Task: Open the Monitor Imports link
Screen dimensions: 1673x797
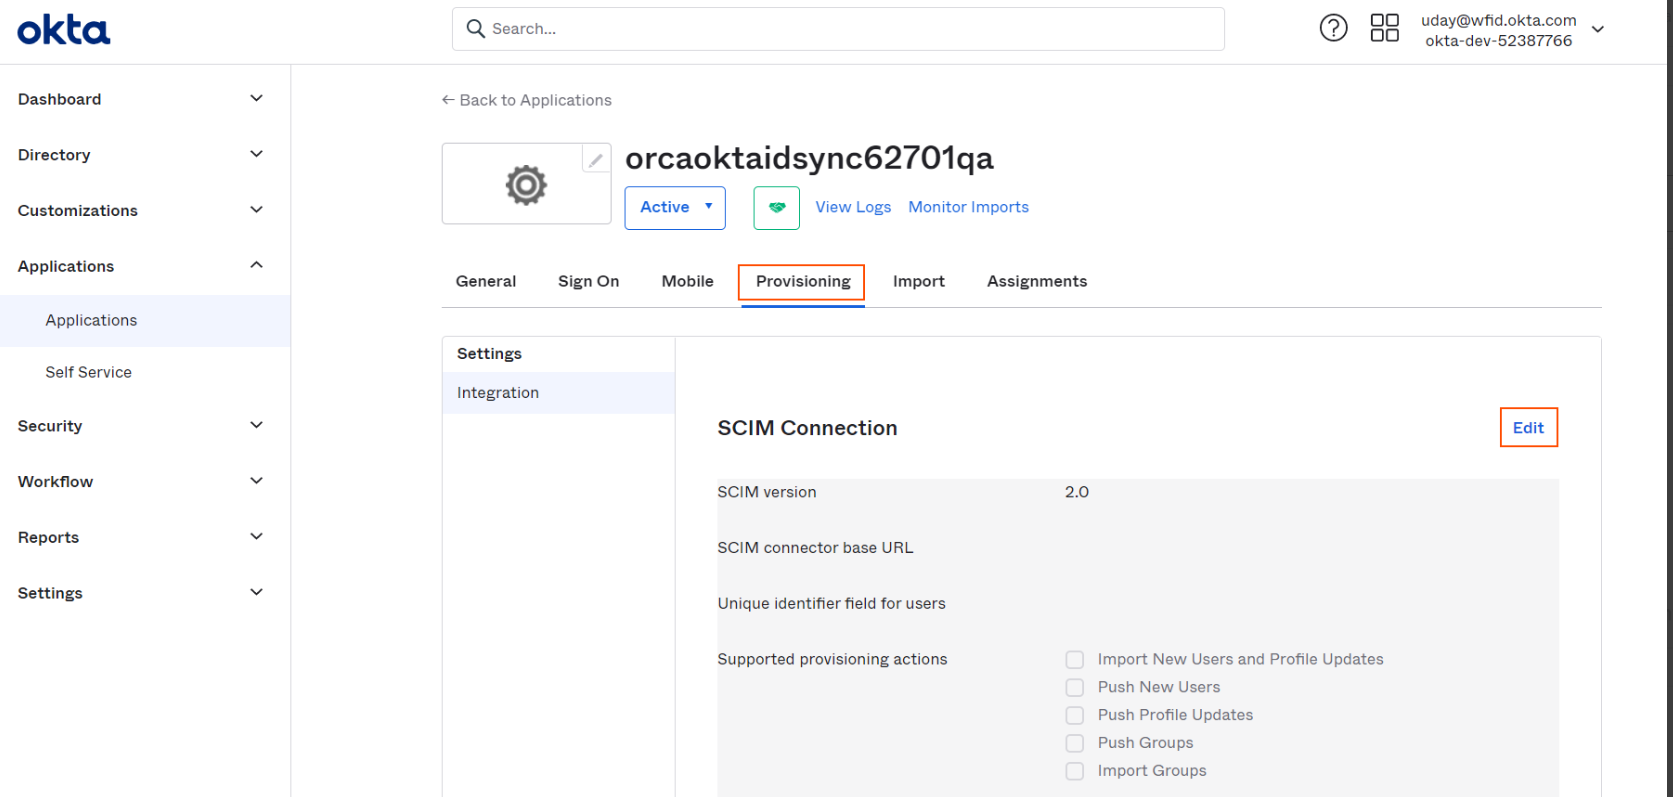Action: pos(968,207)
